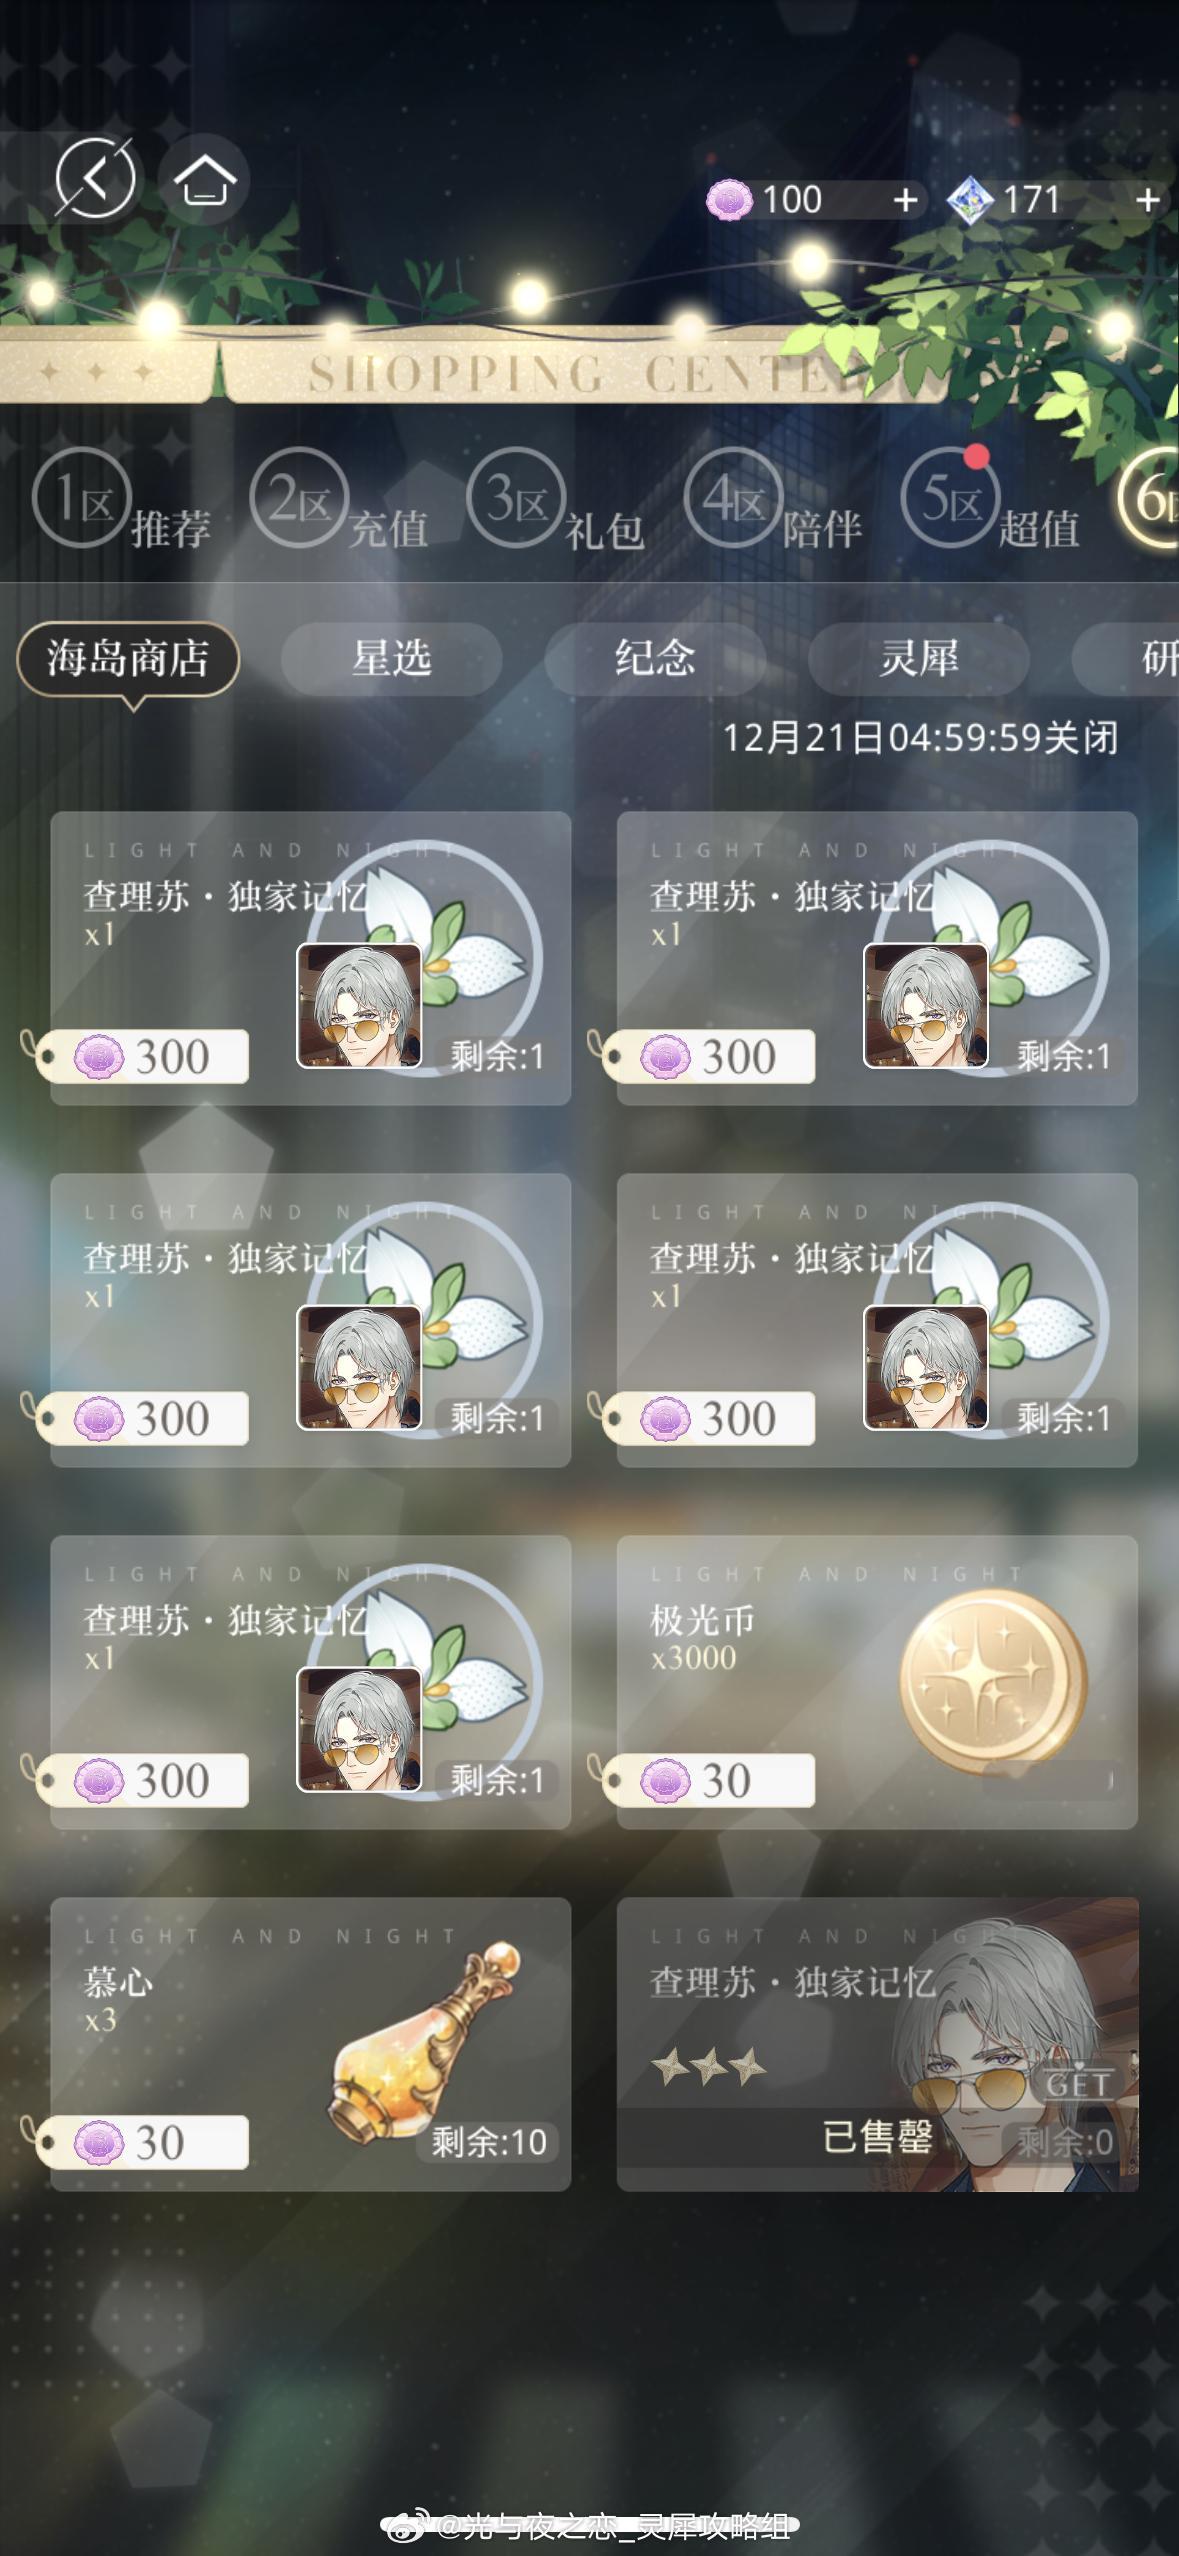
Task: Add purple shell currency with plus
Action: click(x=905, y=200)
